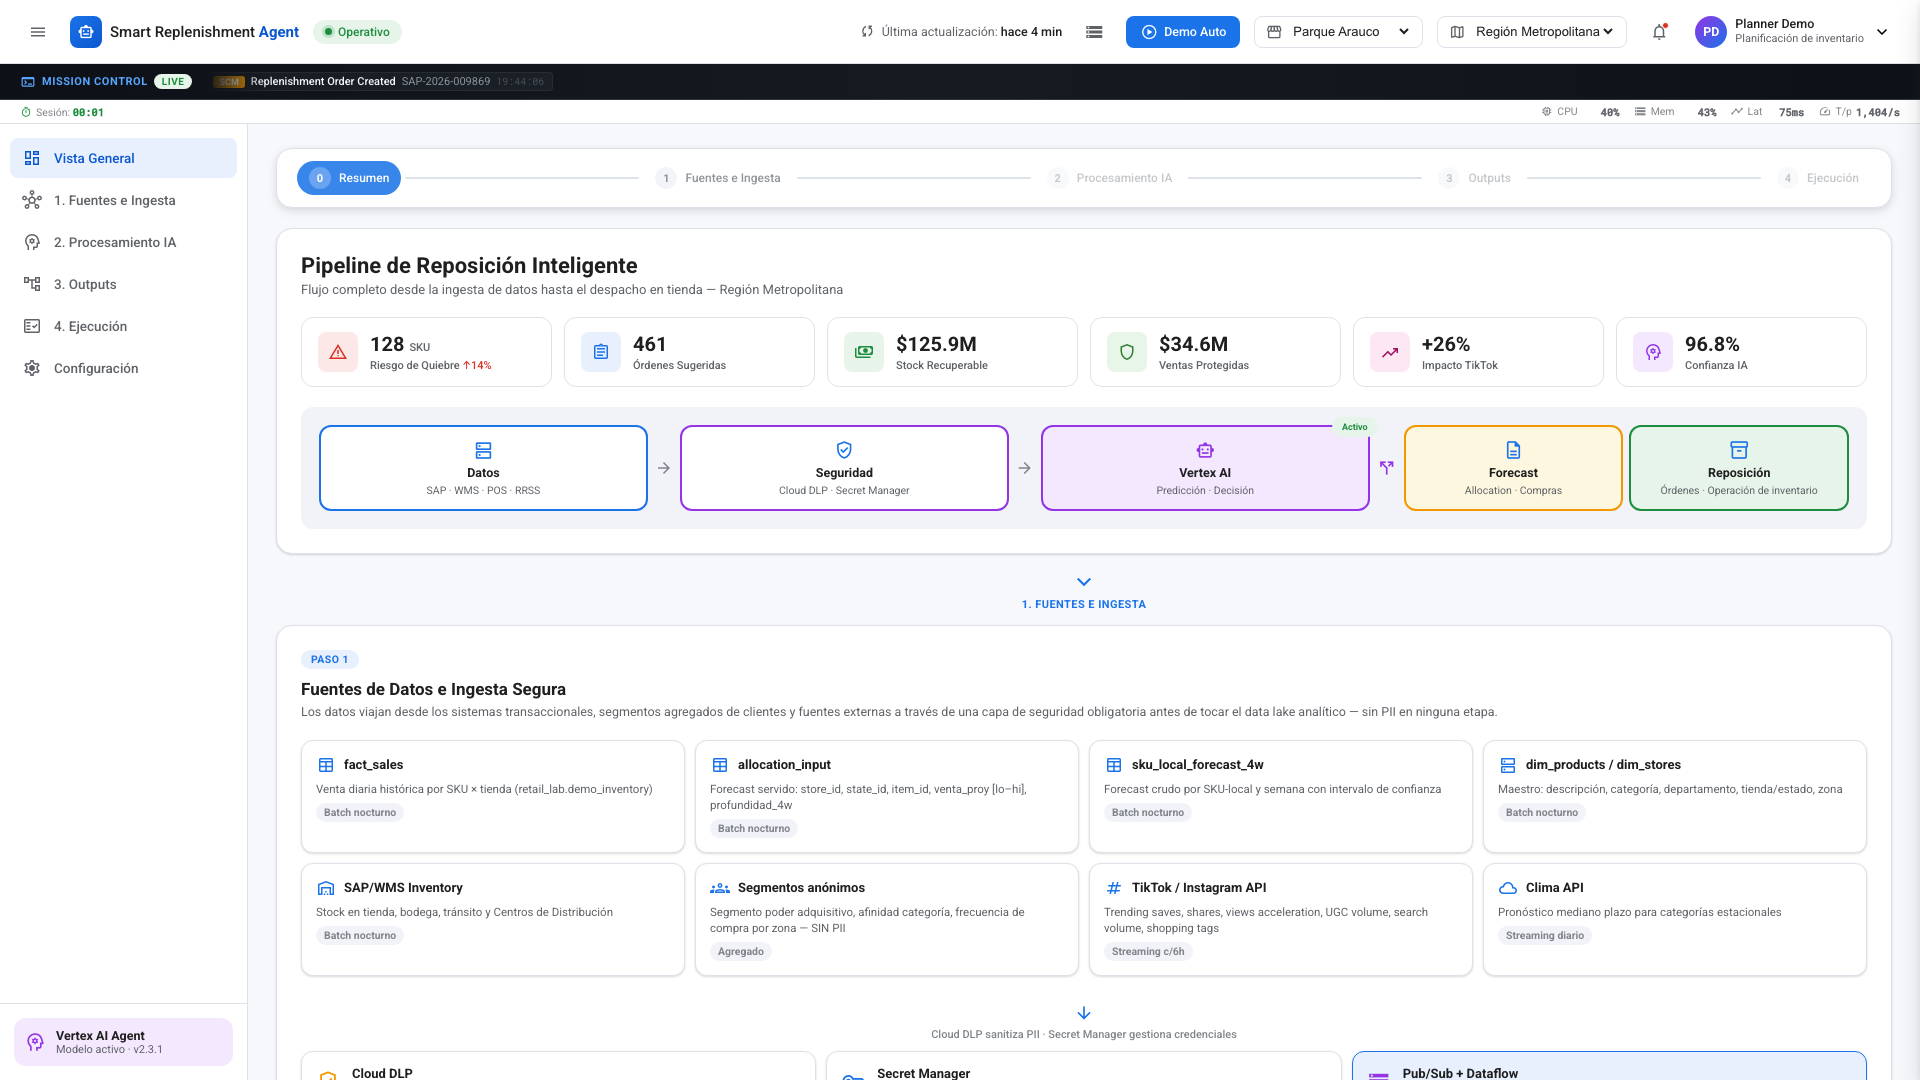Viewport: 1920px width, 1080px height.
Task: Click the Impacto TikTok trend icon
Action: (x=1390, y=352)
